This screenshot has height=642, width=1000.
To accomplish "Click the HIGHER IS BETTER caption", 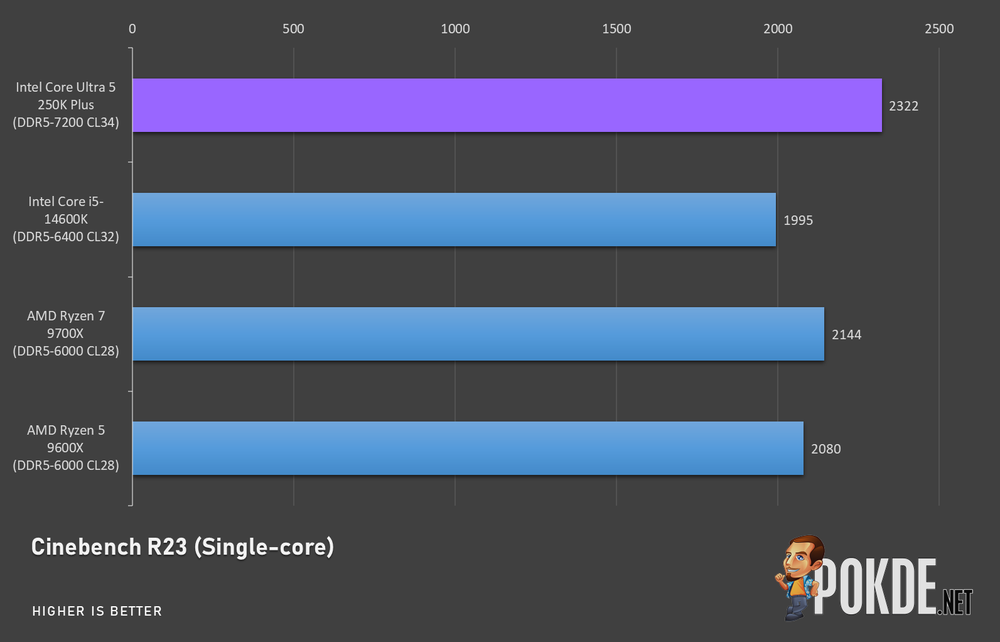I will coord(97,611).
